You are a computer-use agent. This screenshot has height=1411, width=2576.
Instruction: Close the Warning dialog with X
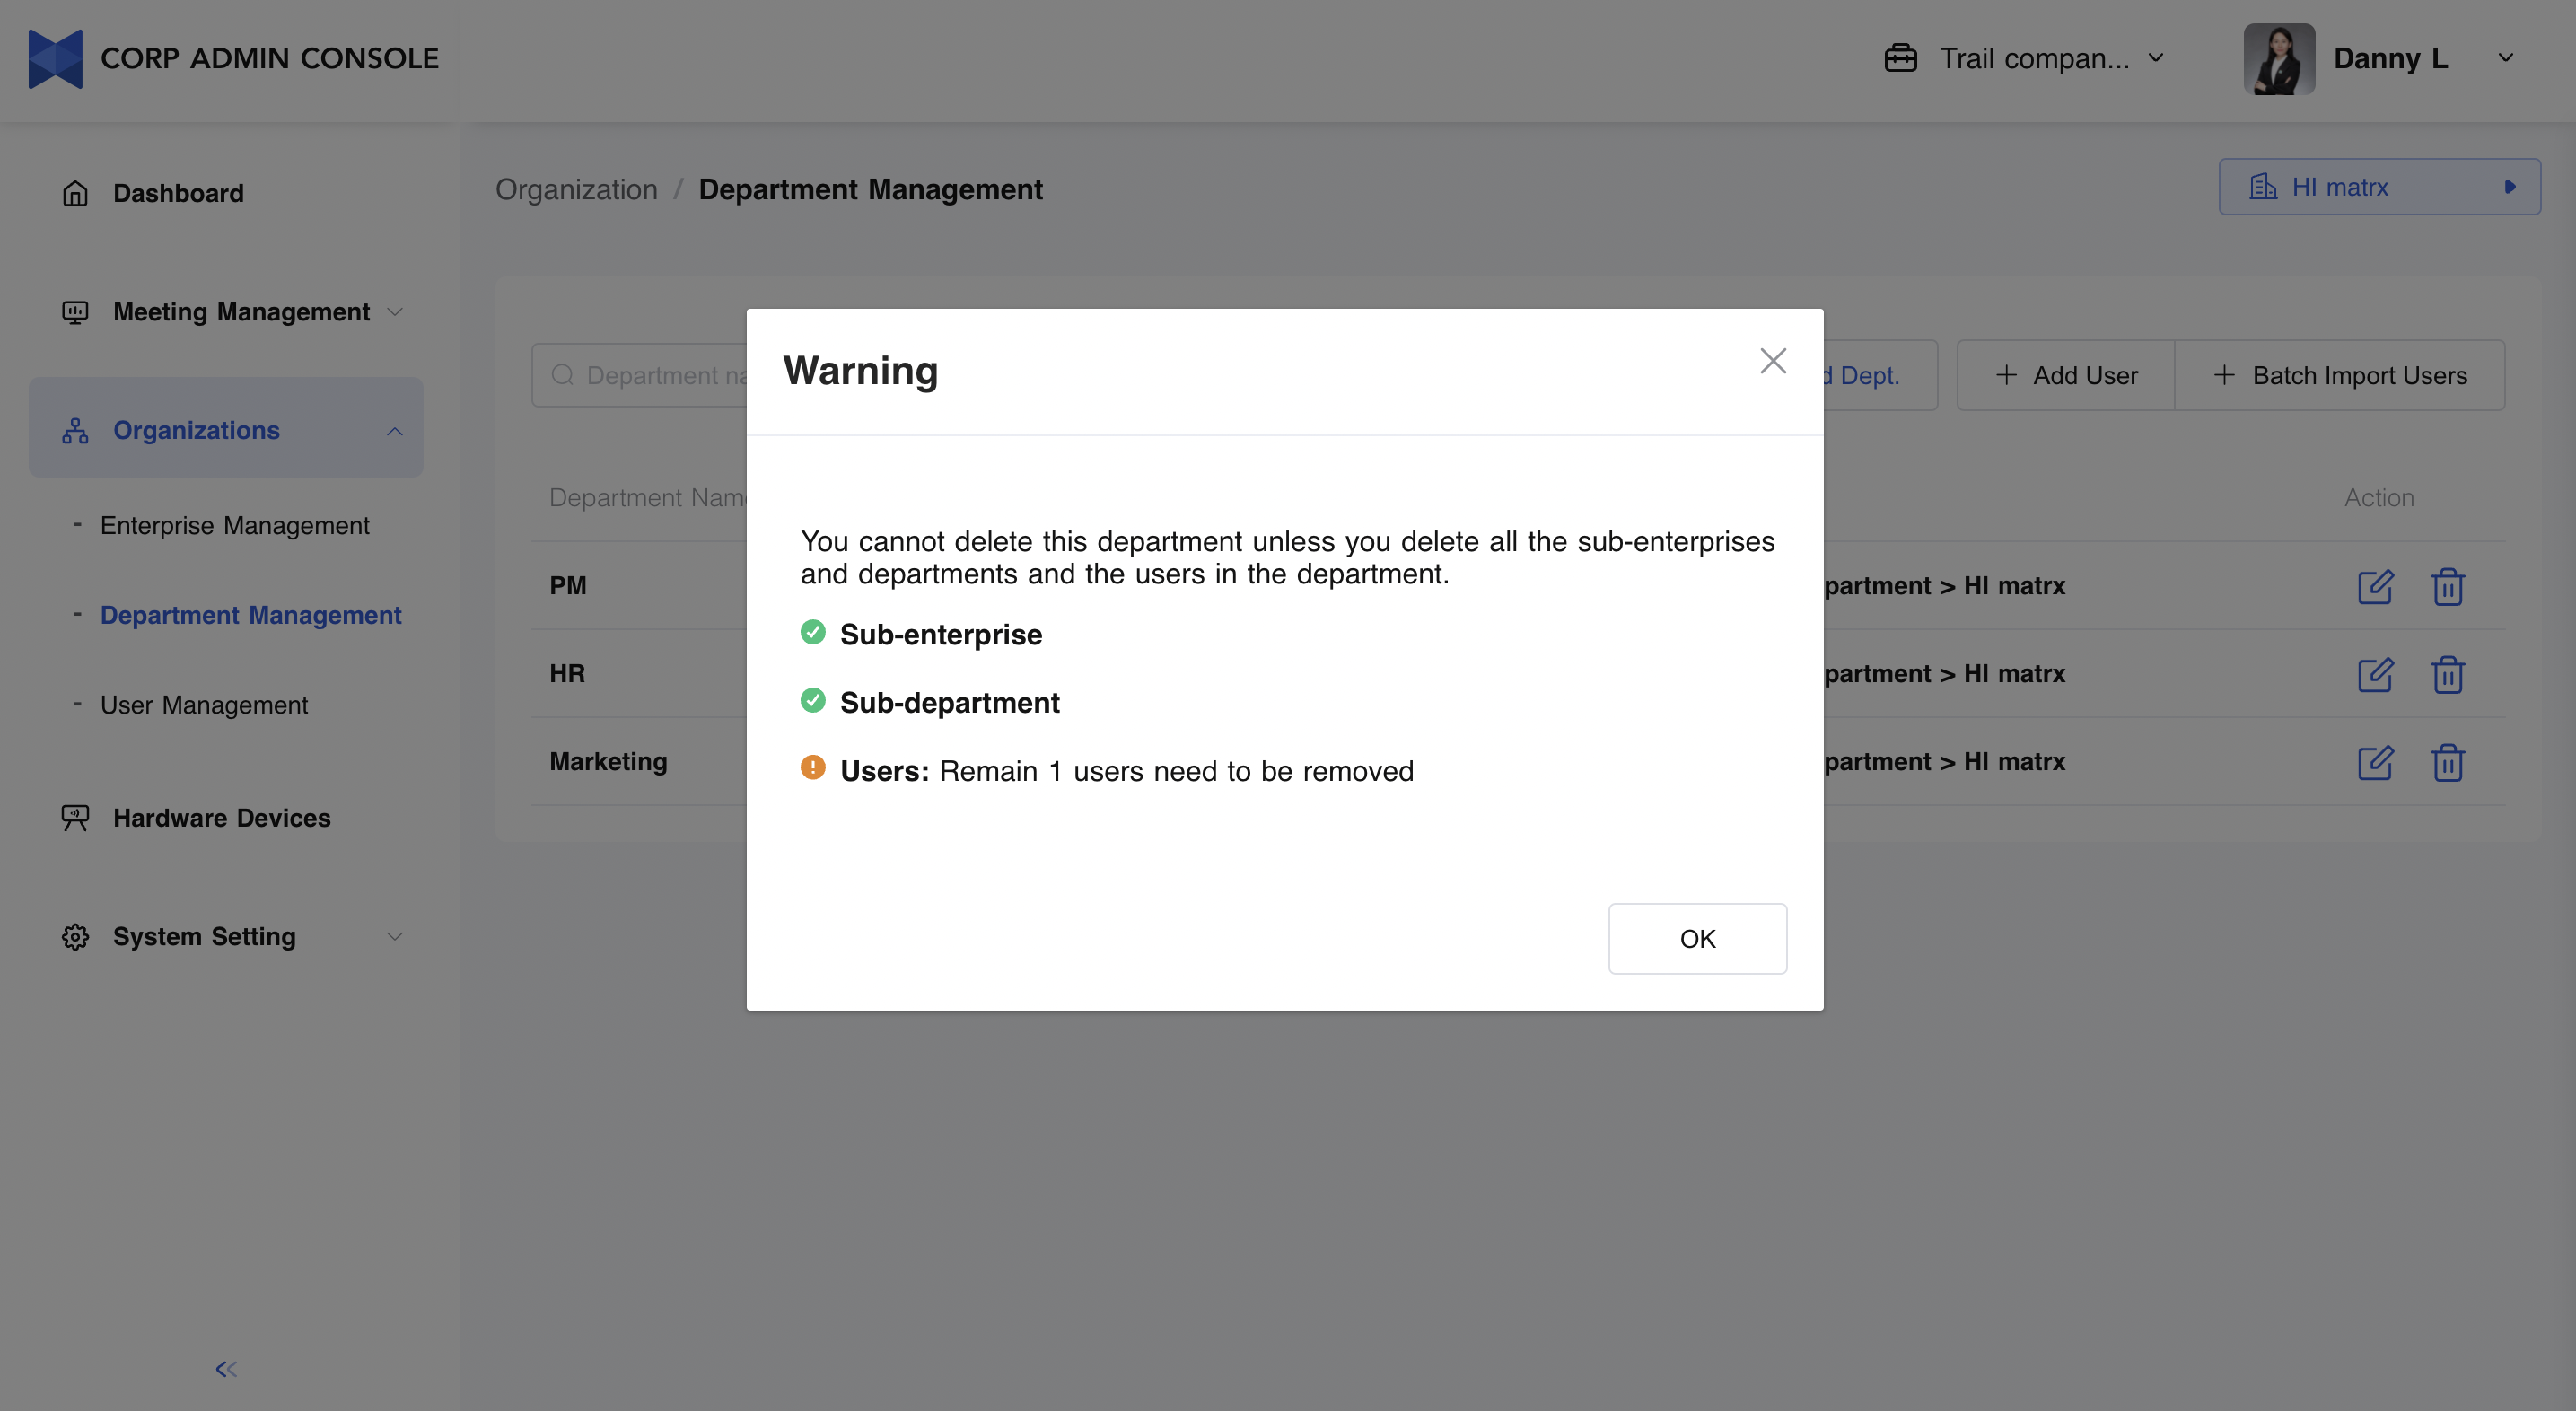[1772, 361]
